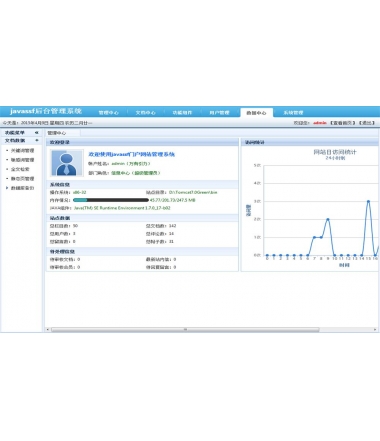
Task: Open 关键词管理 in the sidebar
Action: pos(22,151)
